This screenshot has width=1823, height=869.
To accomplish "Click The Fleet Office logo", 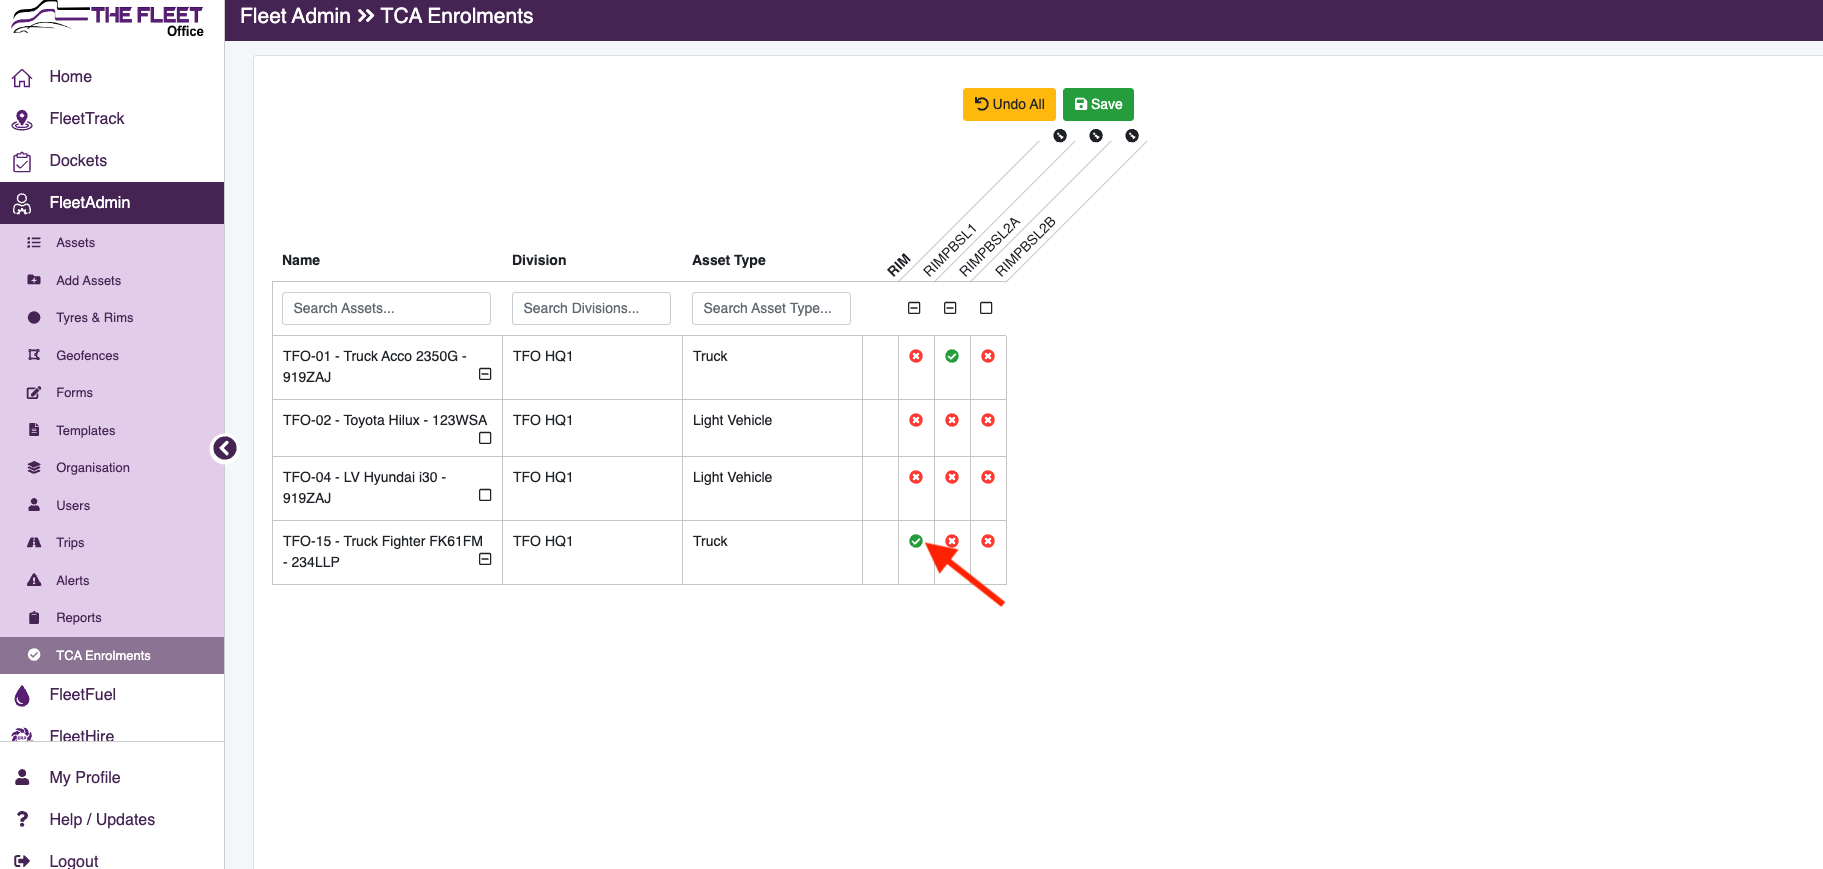I will pyautogui.click(x=108, y=19).
